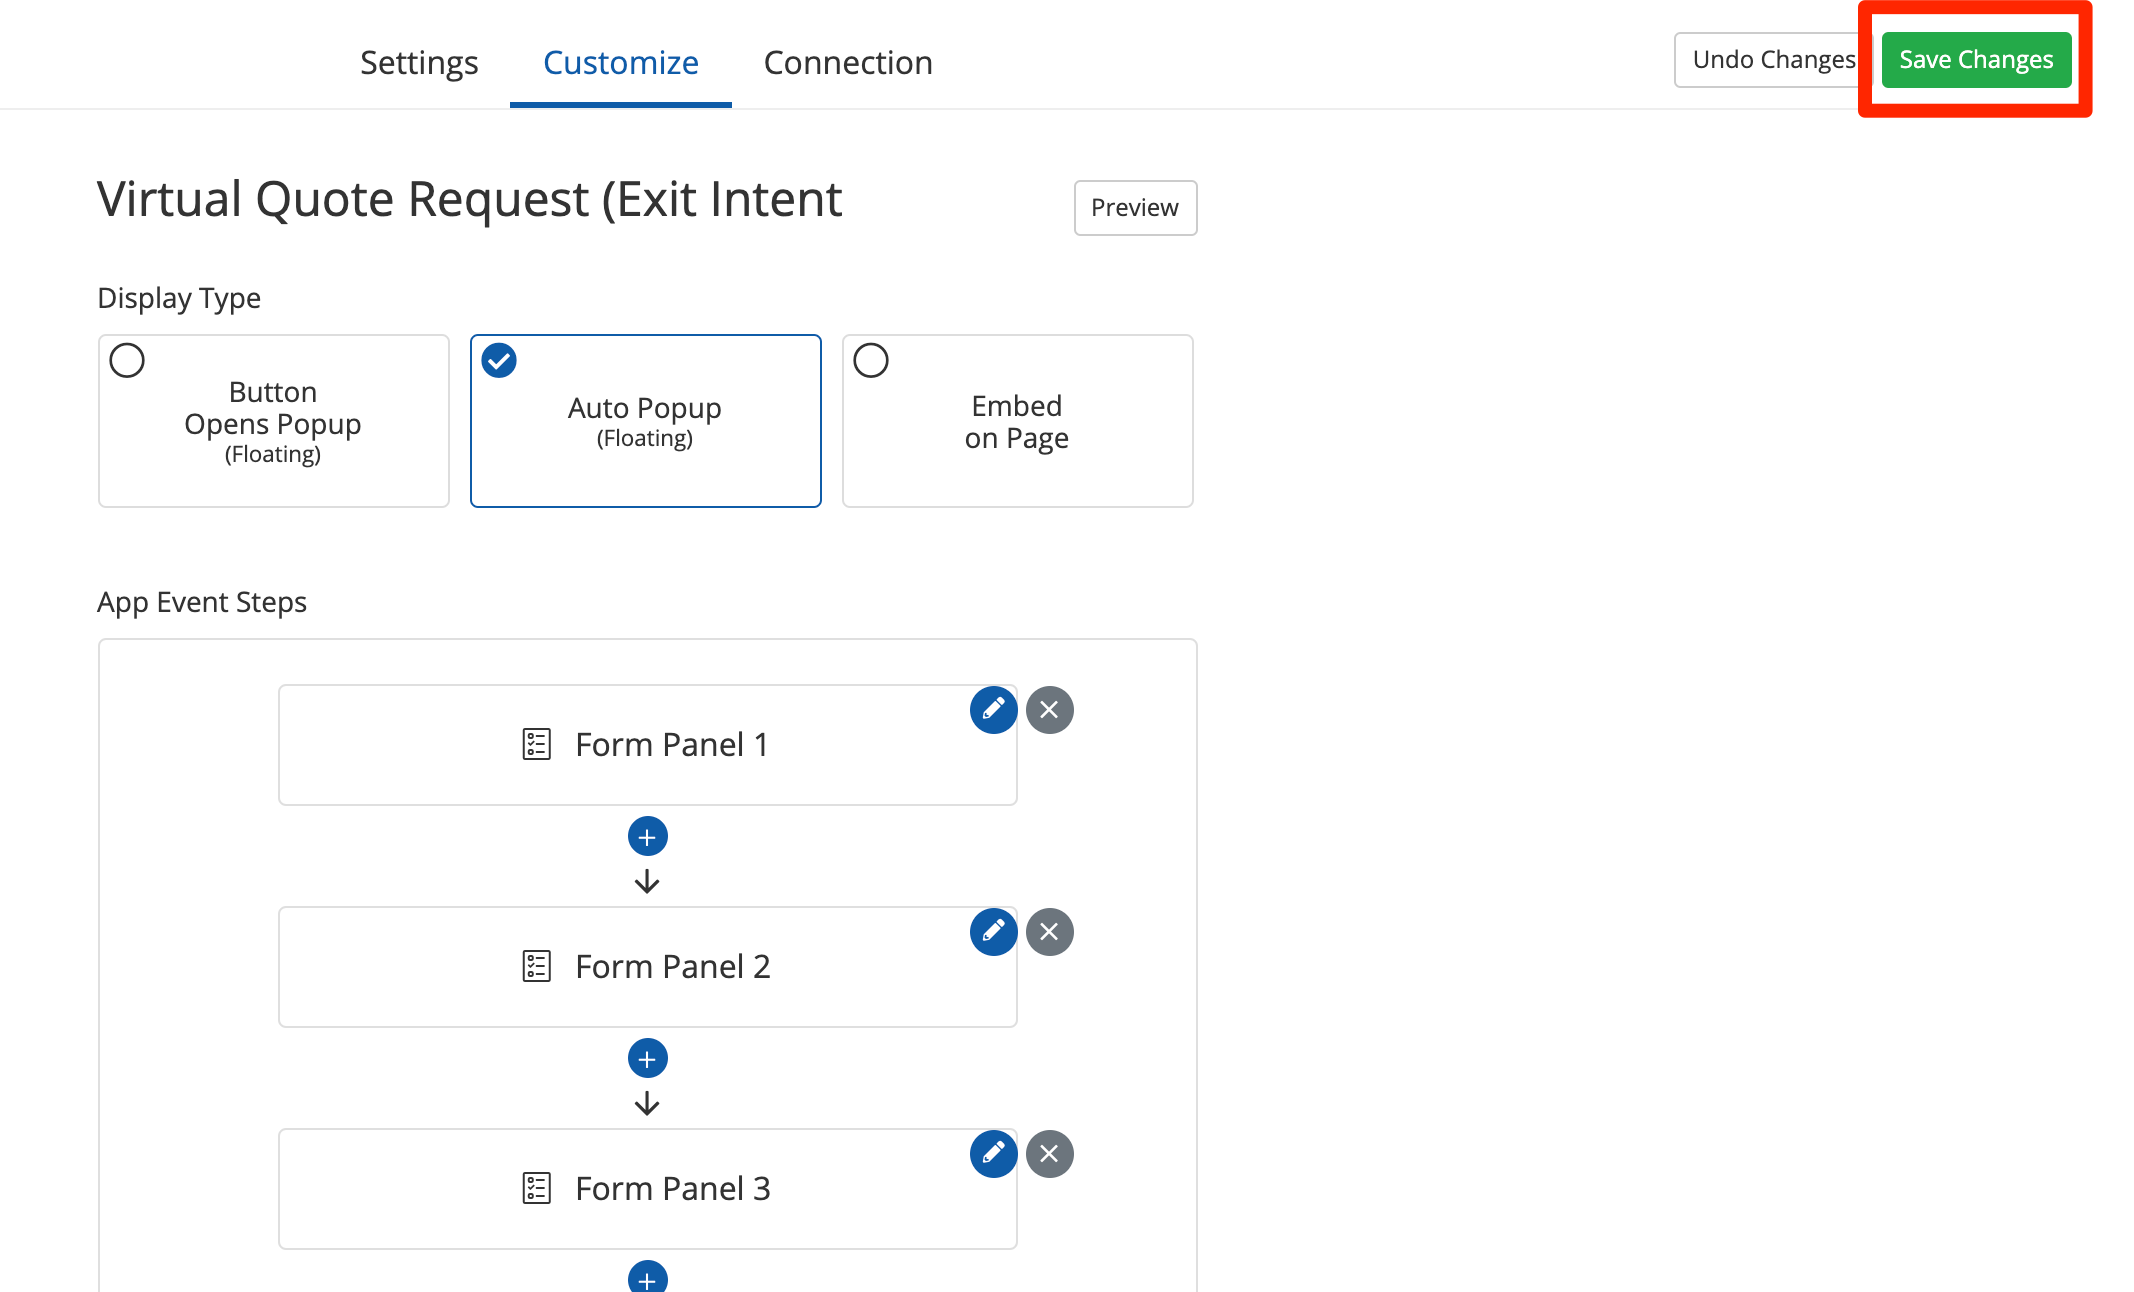
Task: Select the Form Panel 2 step box
Action: pos(647,967)
